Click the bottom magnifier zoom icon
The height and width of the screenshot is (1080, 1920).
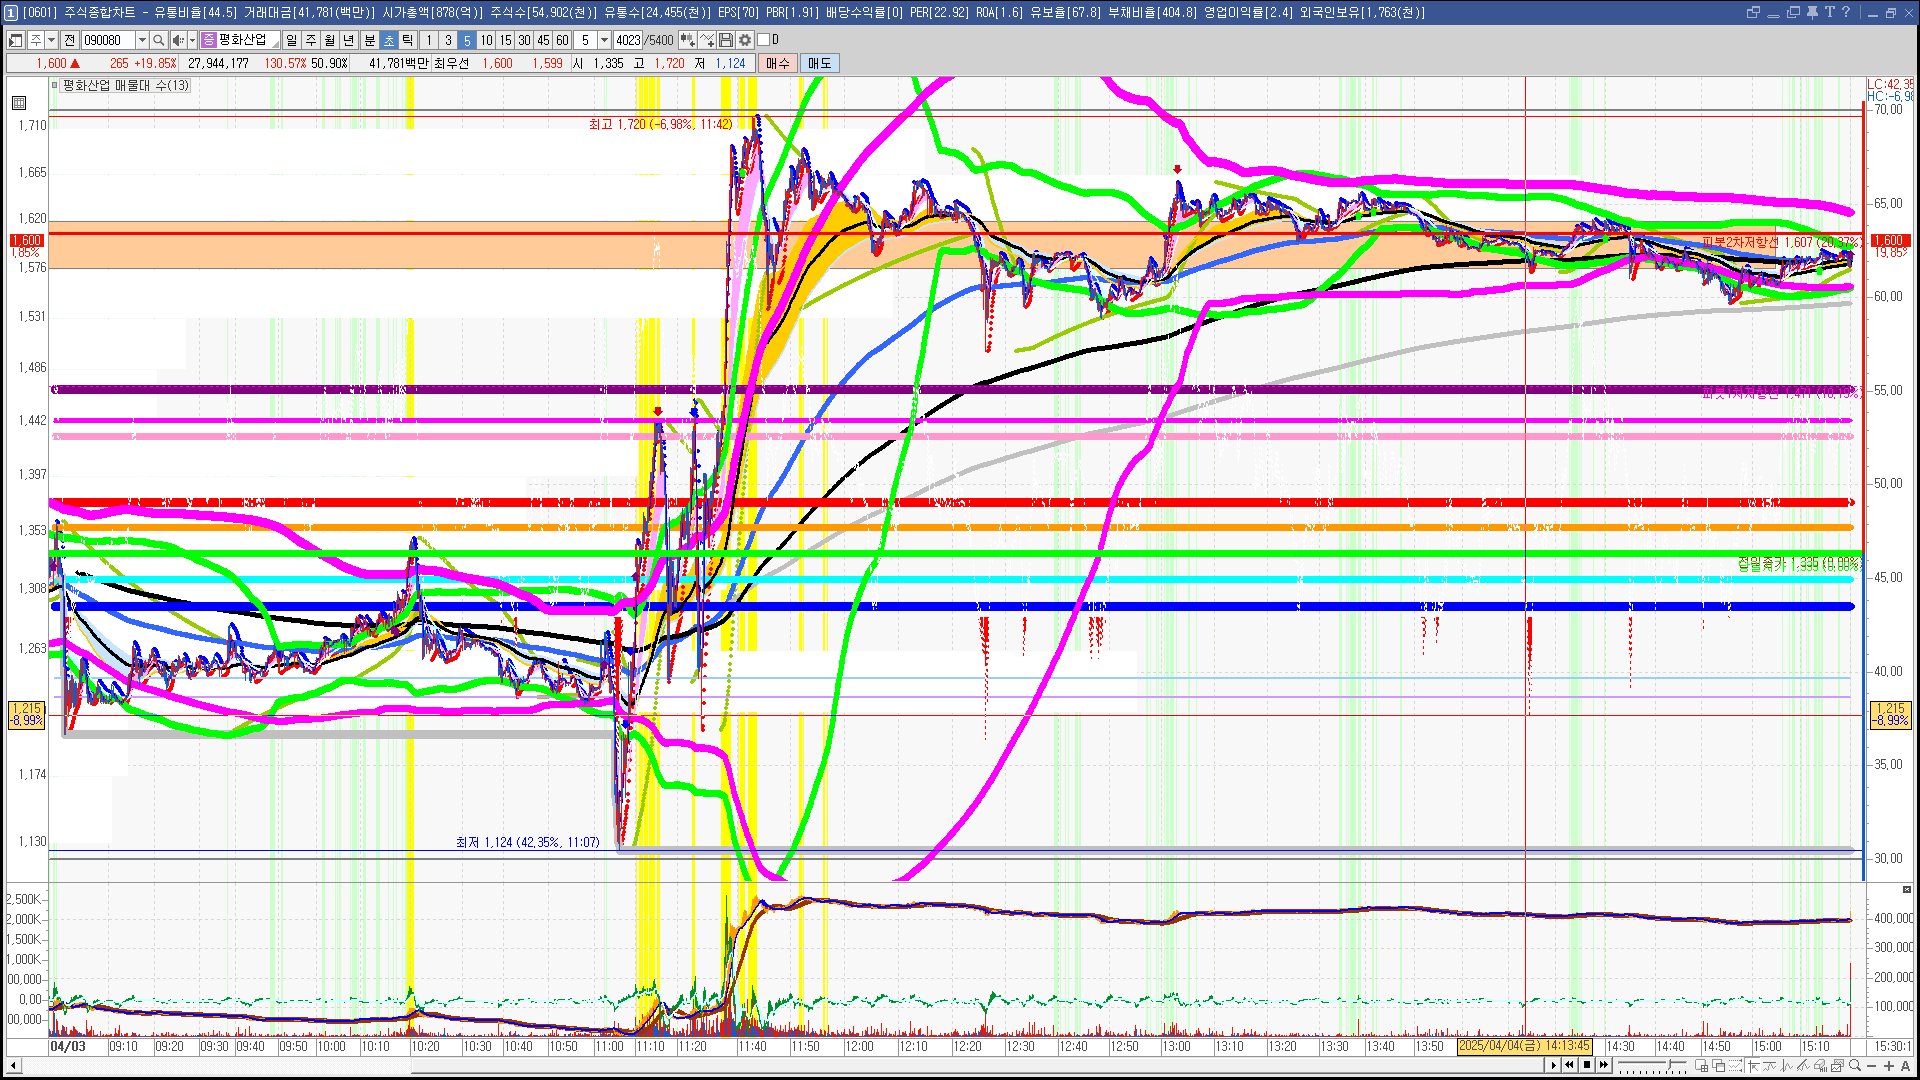click(x=1856, y=1066)
